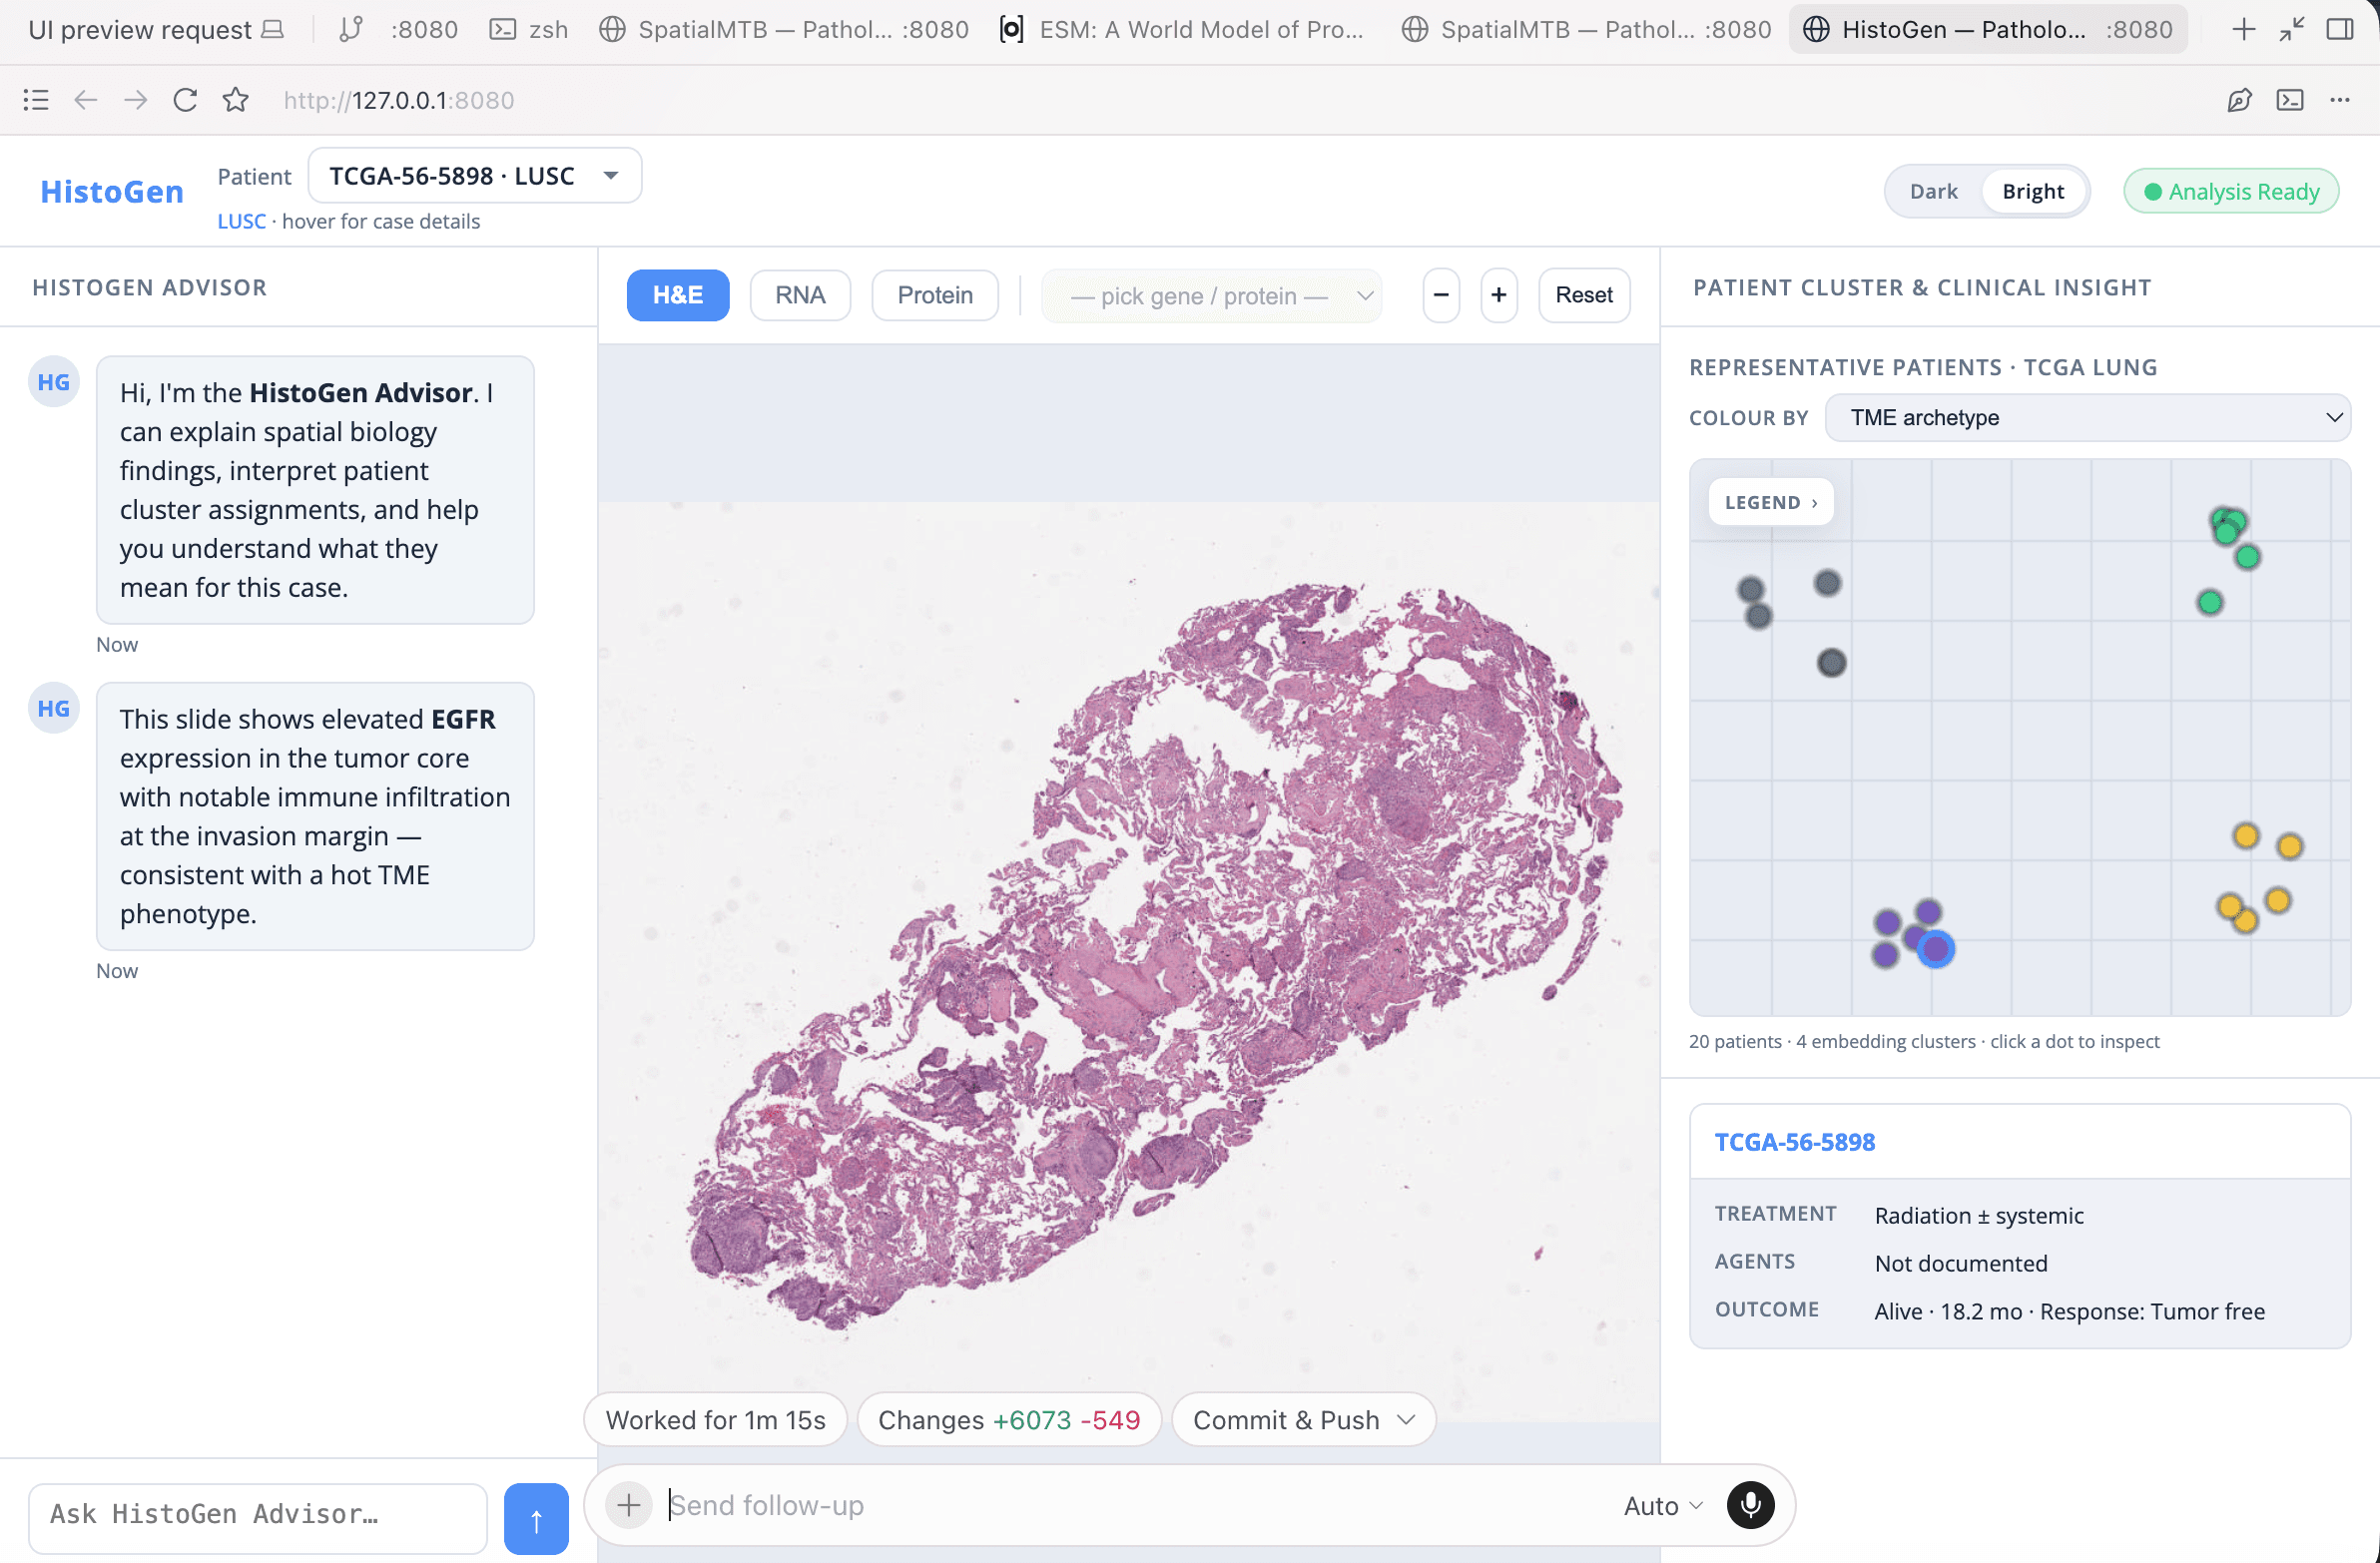Open the ESM: A World Model of Pro... tab

1183,29
